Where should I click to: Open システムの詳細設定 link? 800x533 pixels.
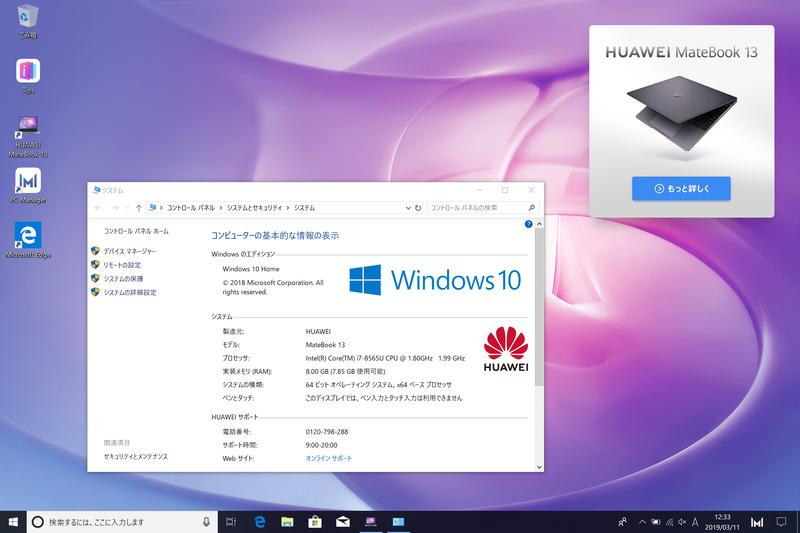click(x=130, y=292)
